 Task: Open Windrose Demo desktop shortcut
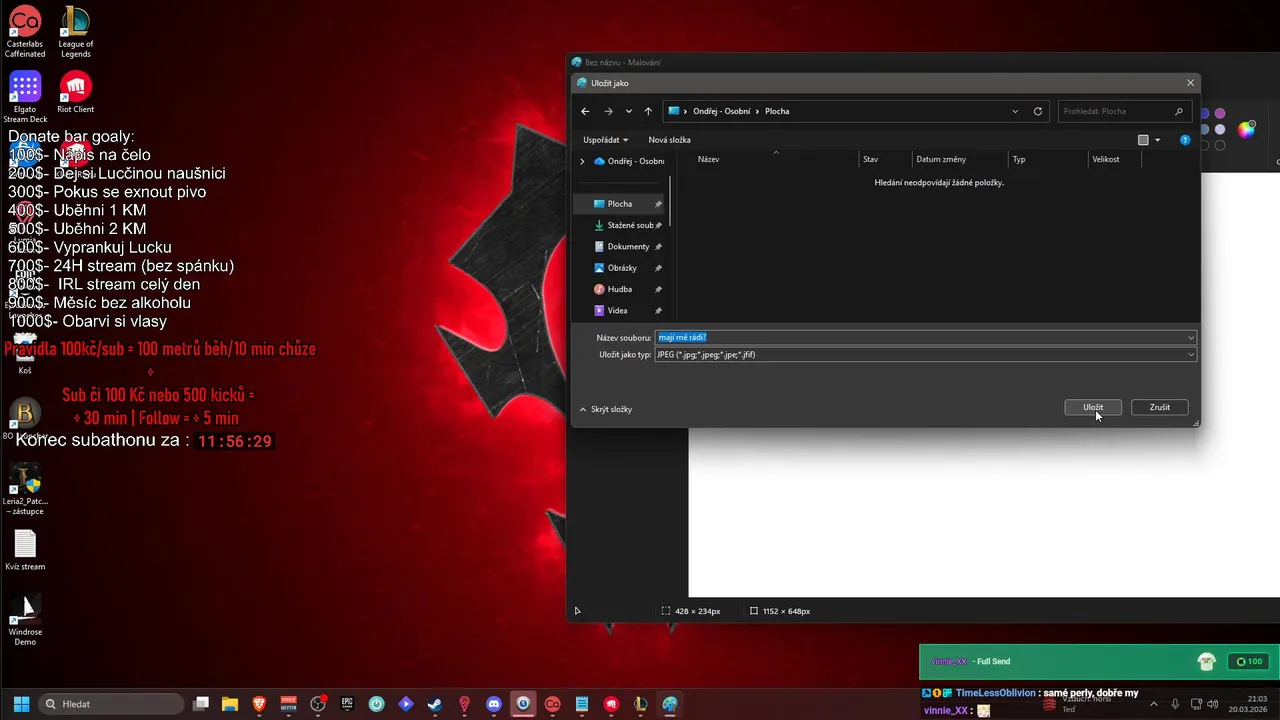[x=25, y=620]
